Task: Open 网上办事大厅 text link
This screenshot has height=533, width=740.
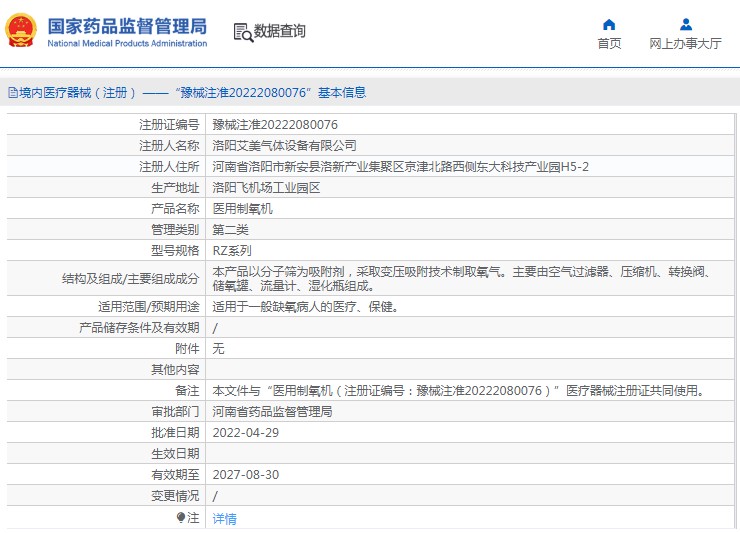Action: pos(685,43)
